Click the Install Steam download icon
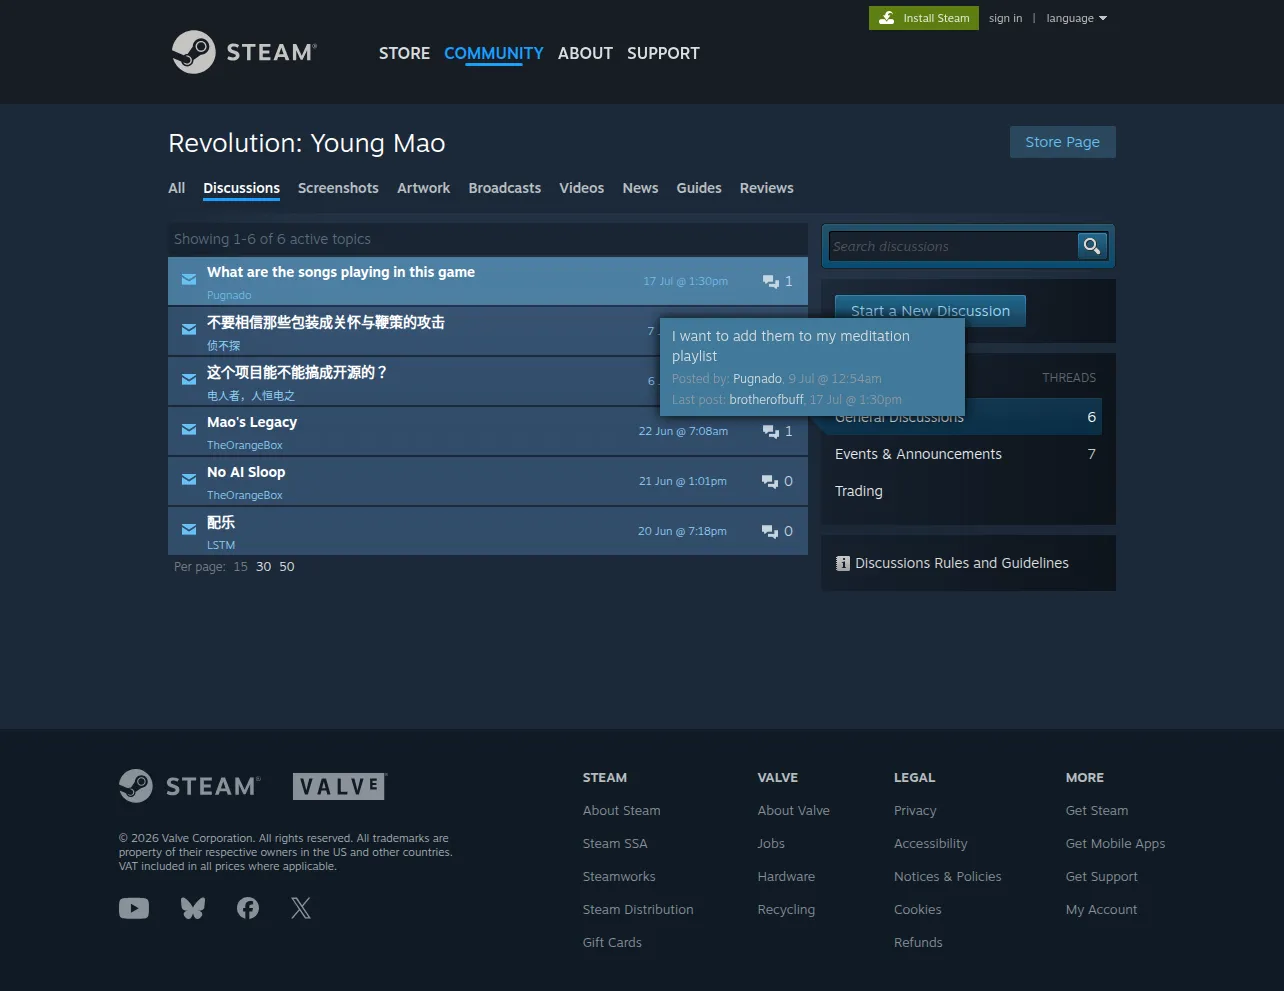This screenshot has height=991, width=1284. pos(886,18)
